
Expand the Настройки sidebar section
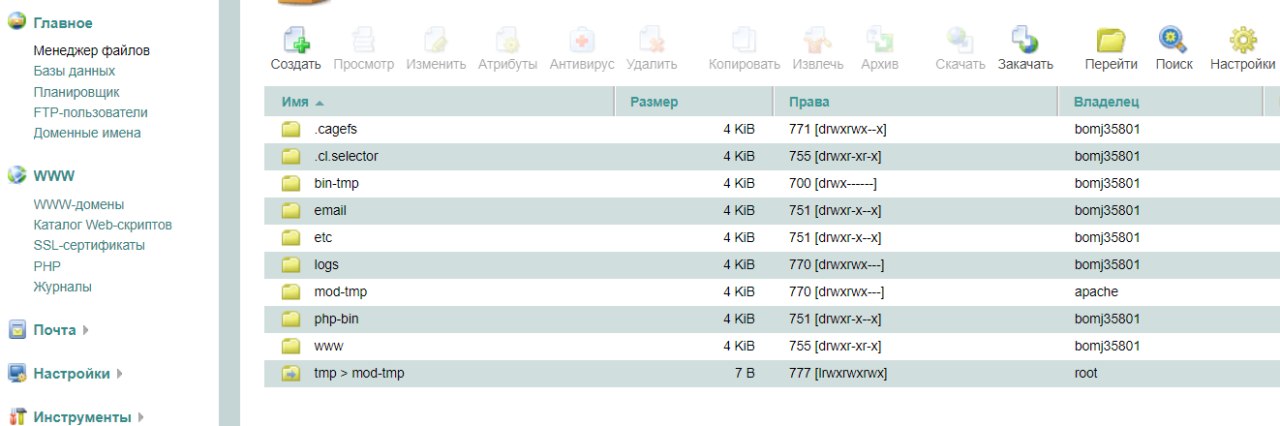(x=120, y=374)
